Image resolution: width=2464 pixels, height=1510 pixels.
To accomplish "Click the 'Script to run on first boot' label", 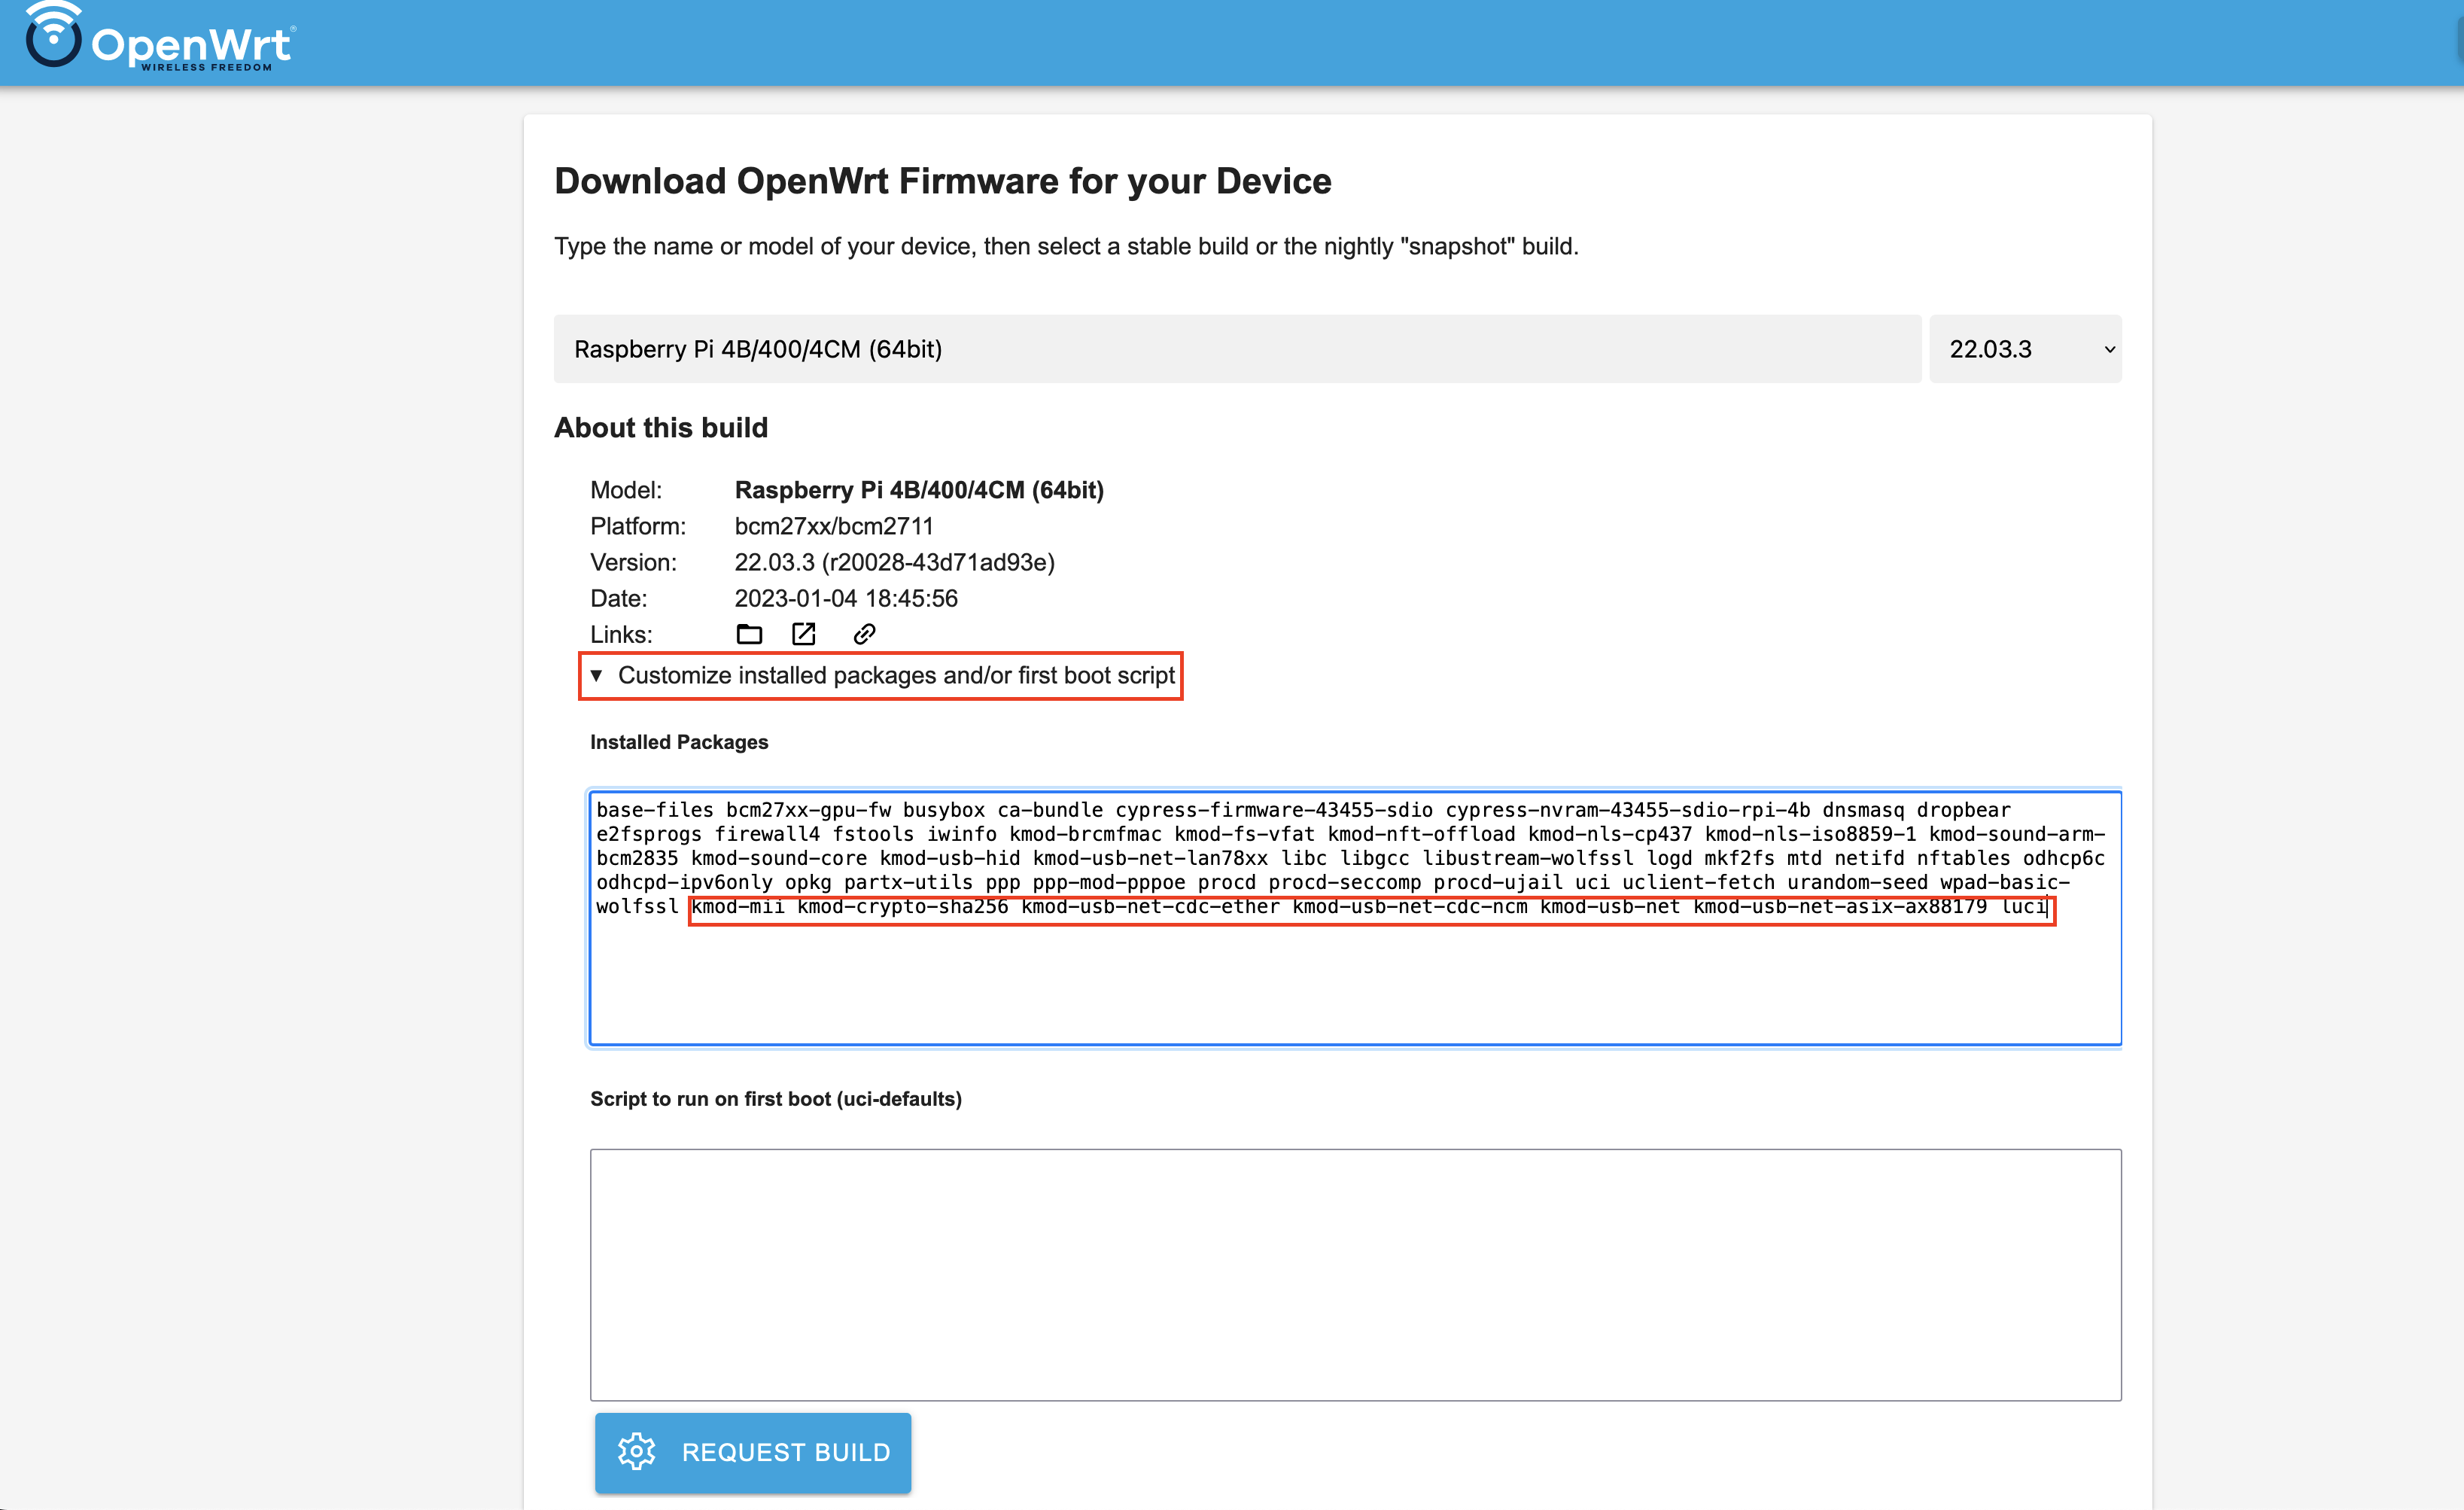I will (x=775, y=1099).
